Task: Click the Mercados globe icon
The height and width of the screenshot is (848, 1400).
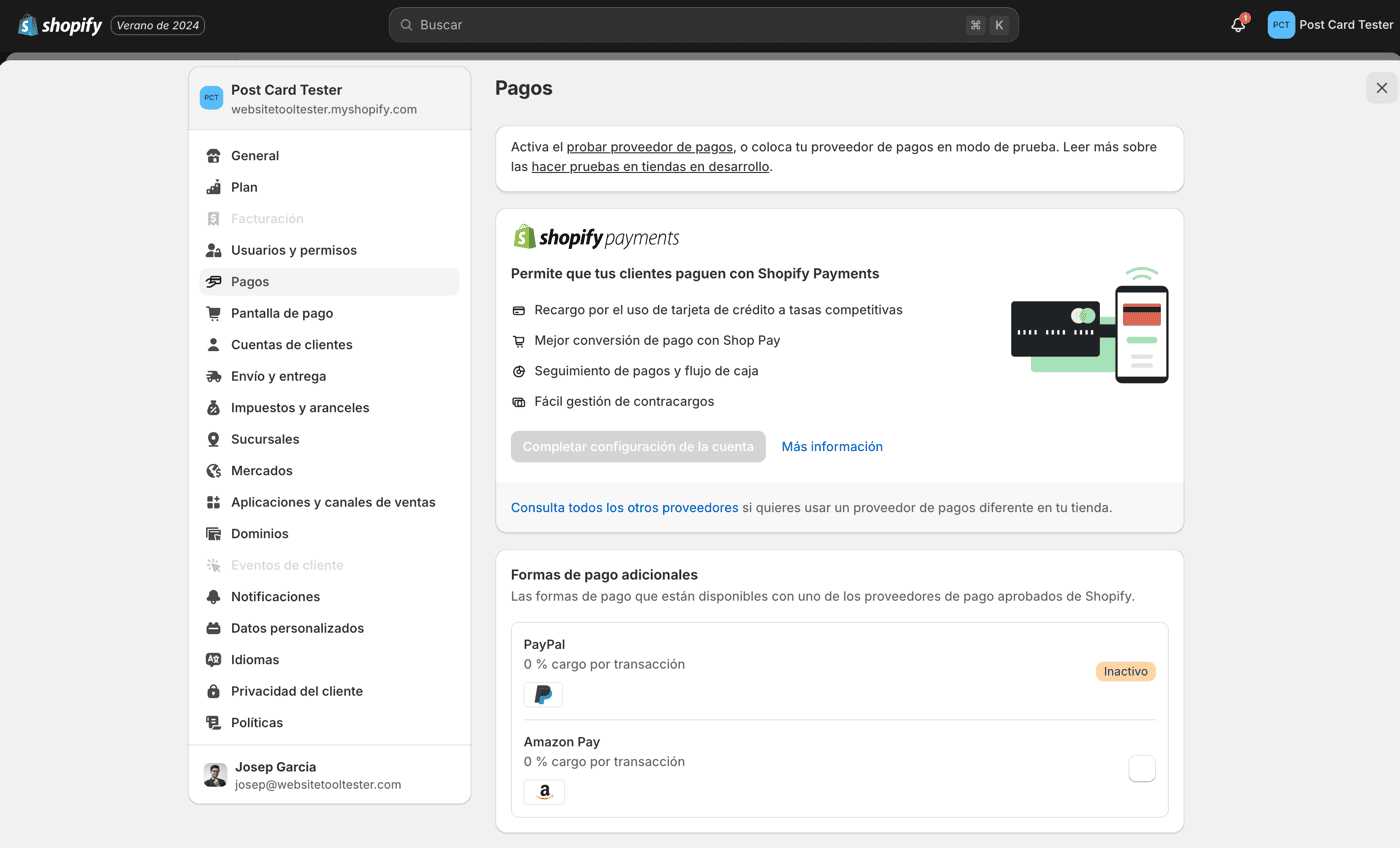Action: tap(213, 471)
